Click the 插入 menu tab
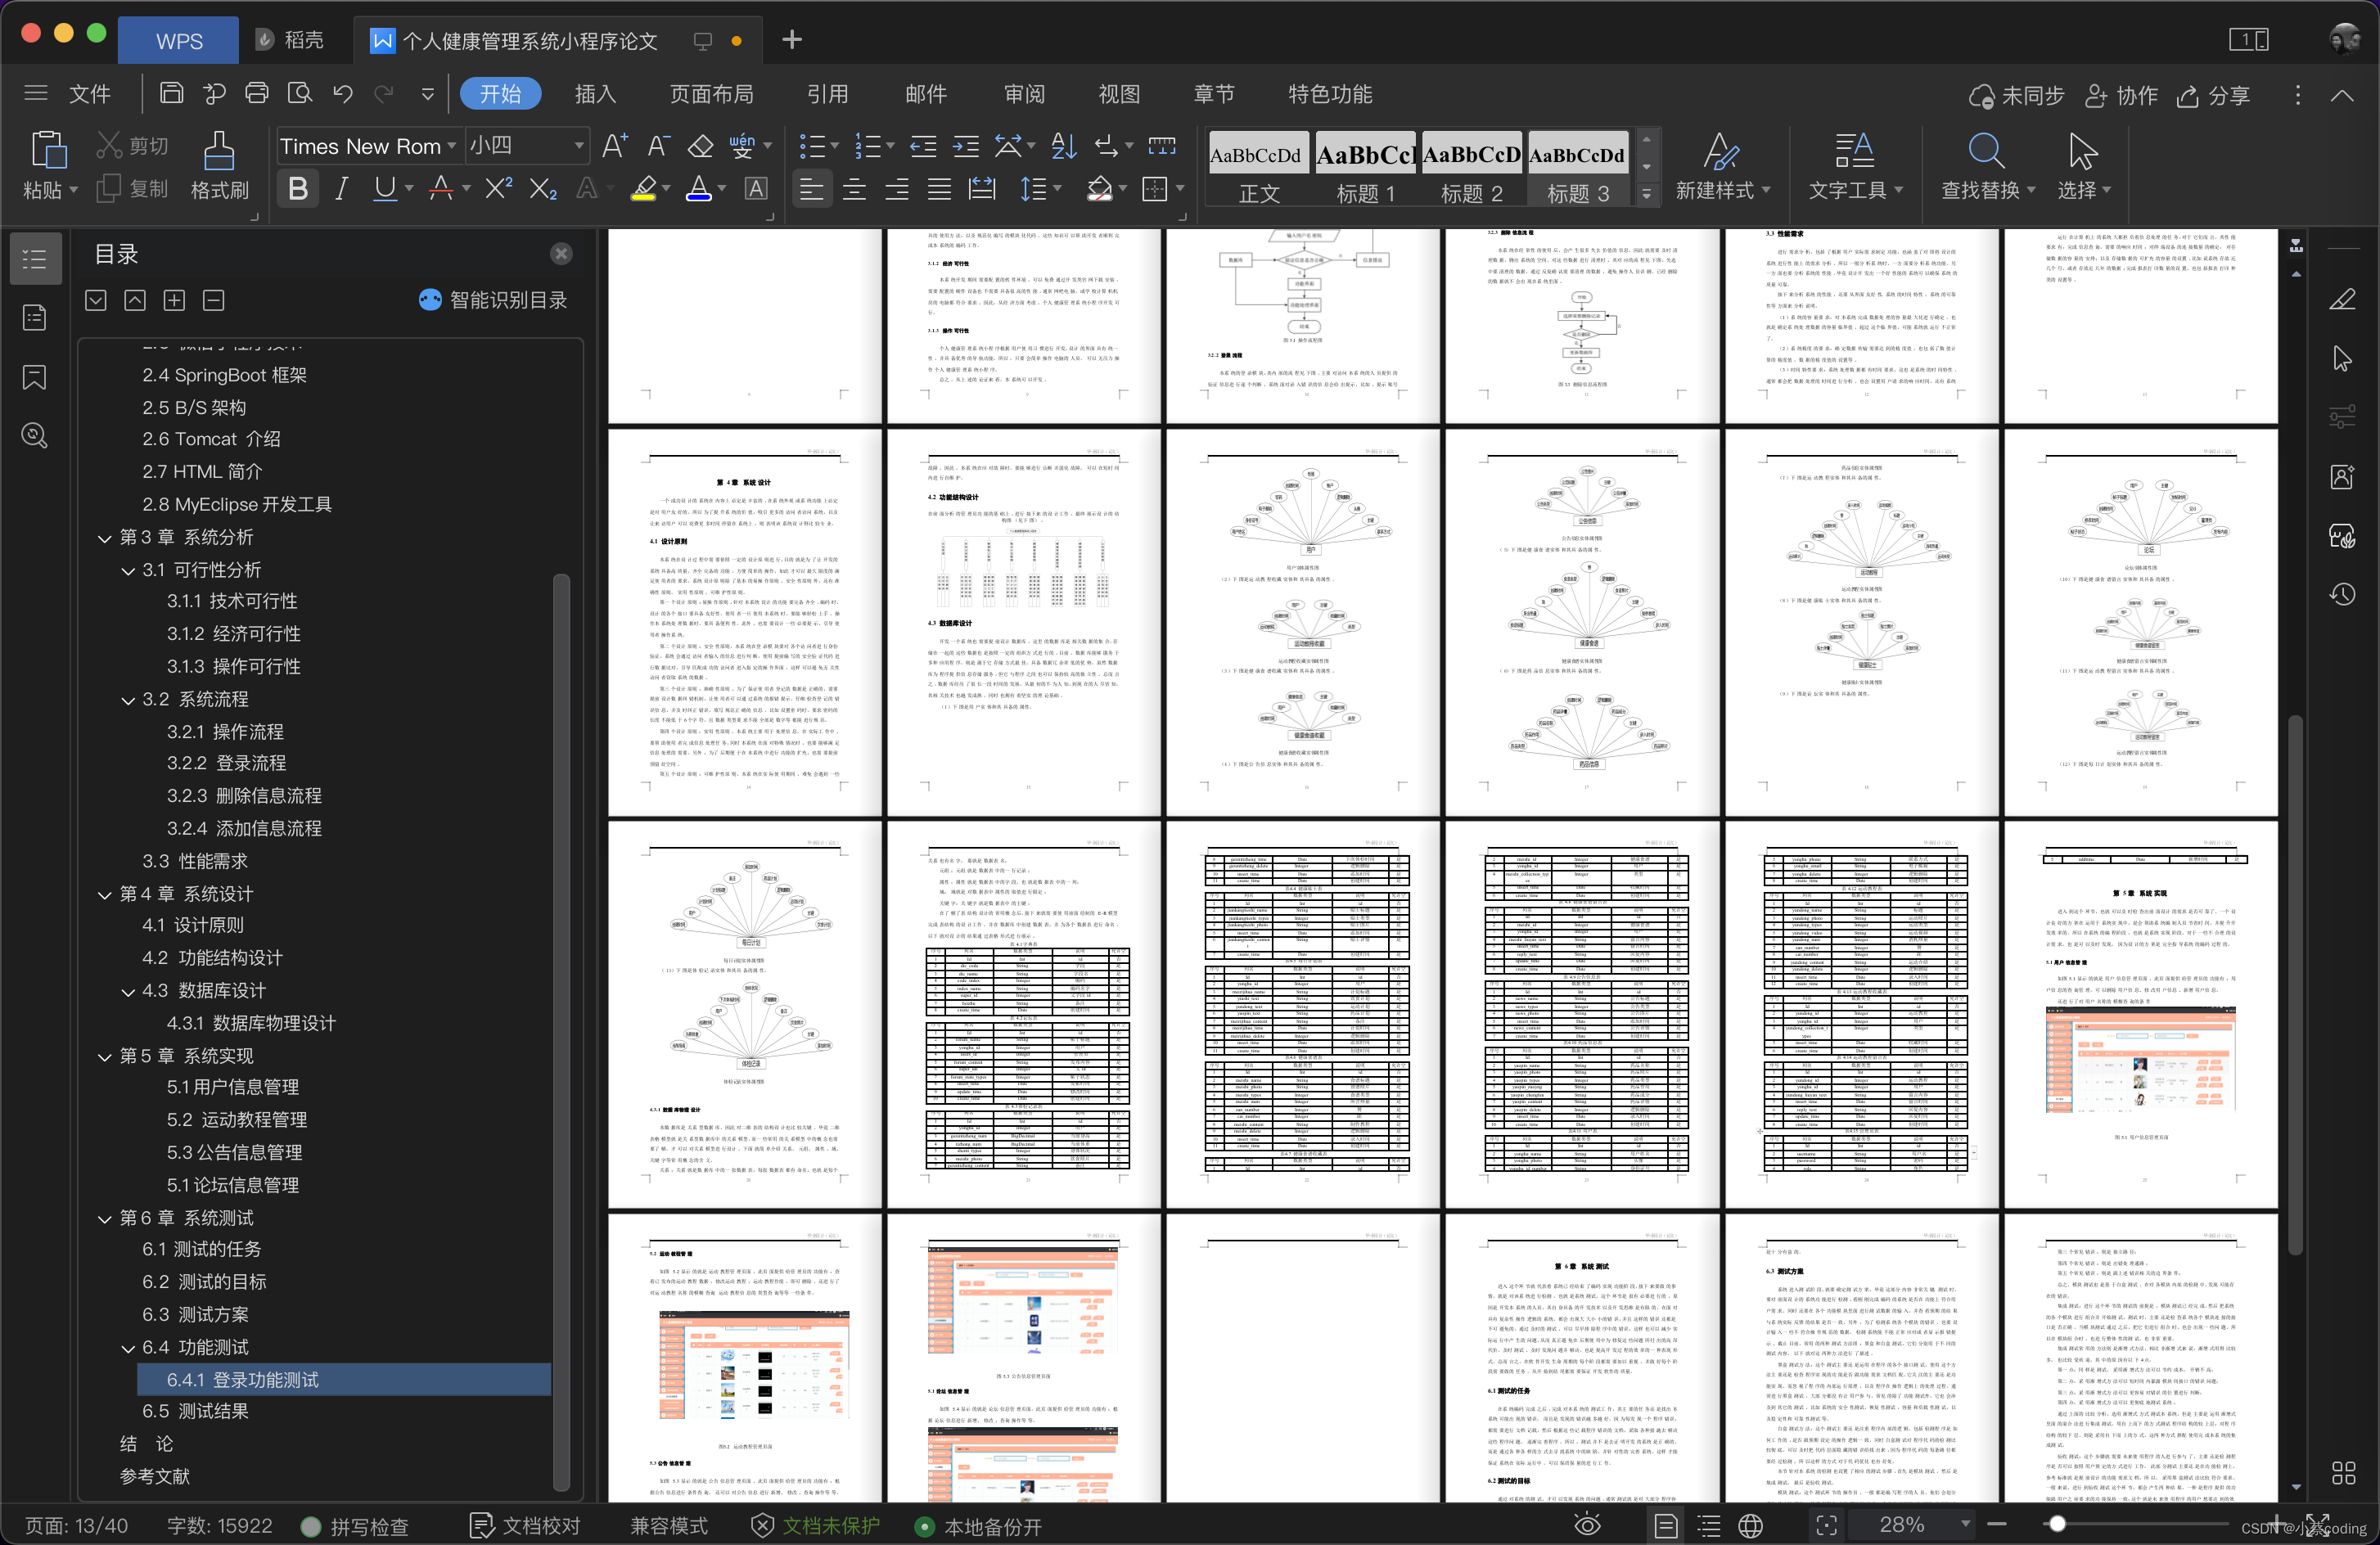 pos(595,93)
